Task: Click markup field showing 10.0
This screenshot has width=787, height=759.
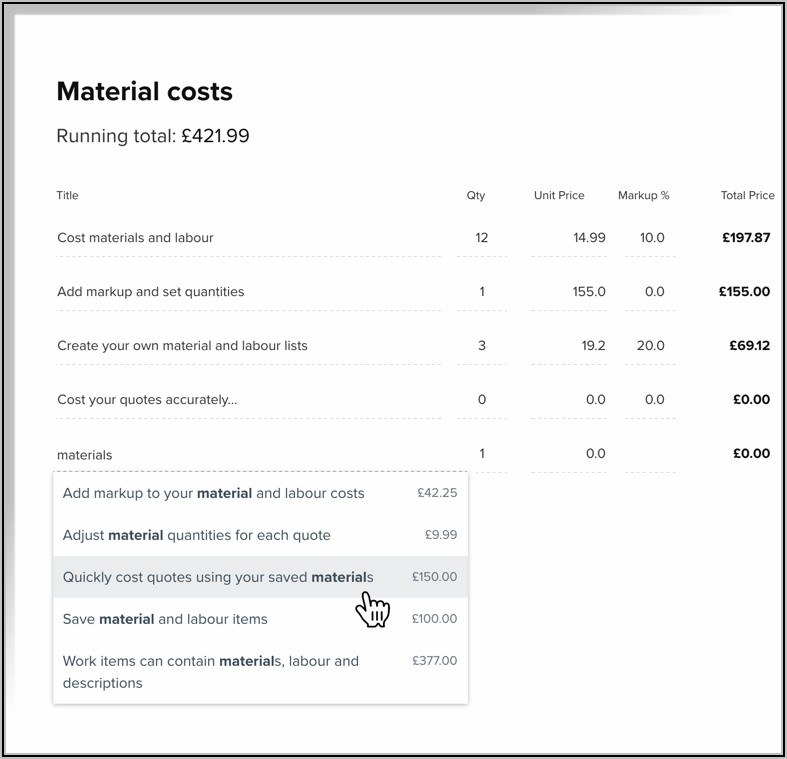Action: coord(650,238)
